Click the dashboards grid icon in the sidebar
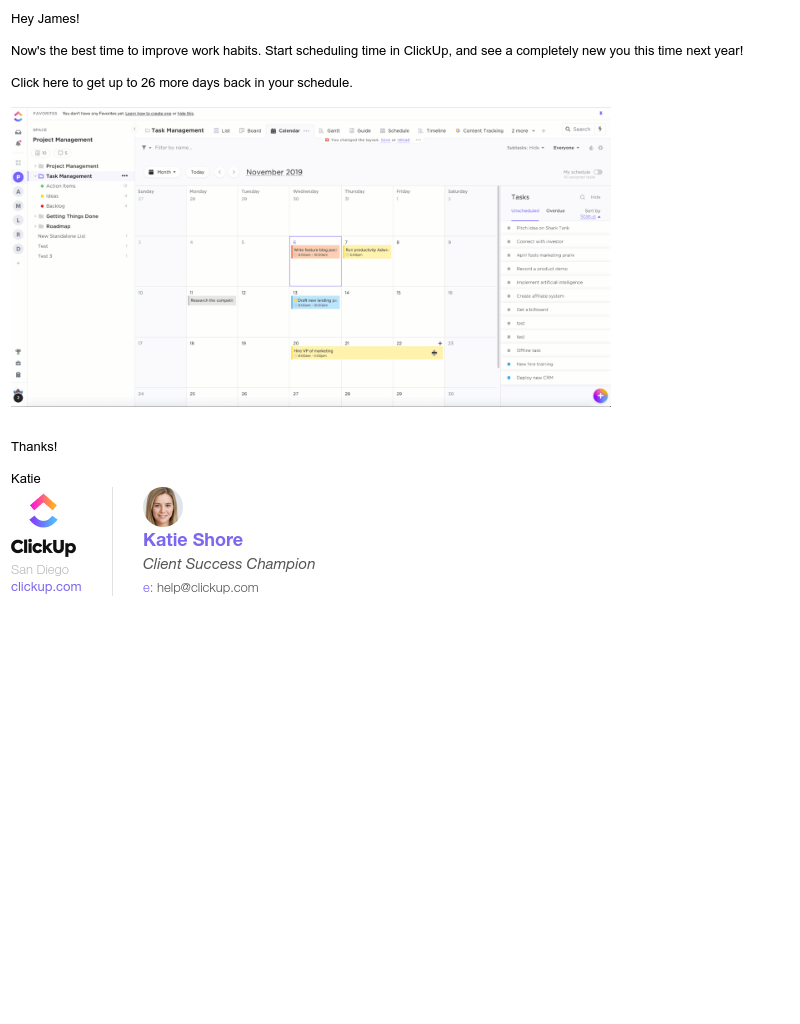800x1024 pixels. 18,163
